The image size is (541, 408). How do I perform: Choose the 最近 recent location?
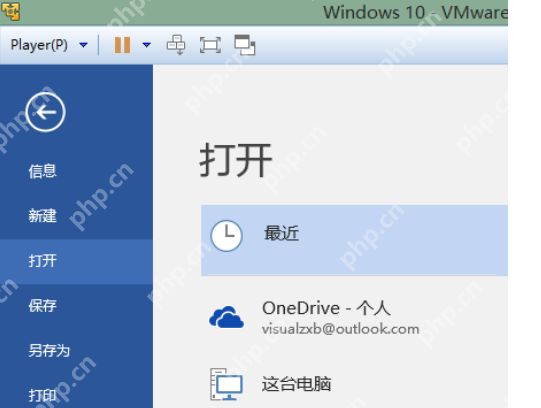(x=354, y=240)
